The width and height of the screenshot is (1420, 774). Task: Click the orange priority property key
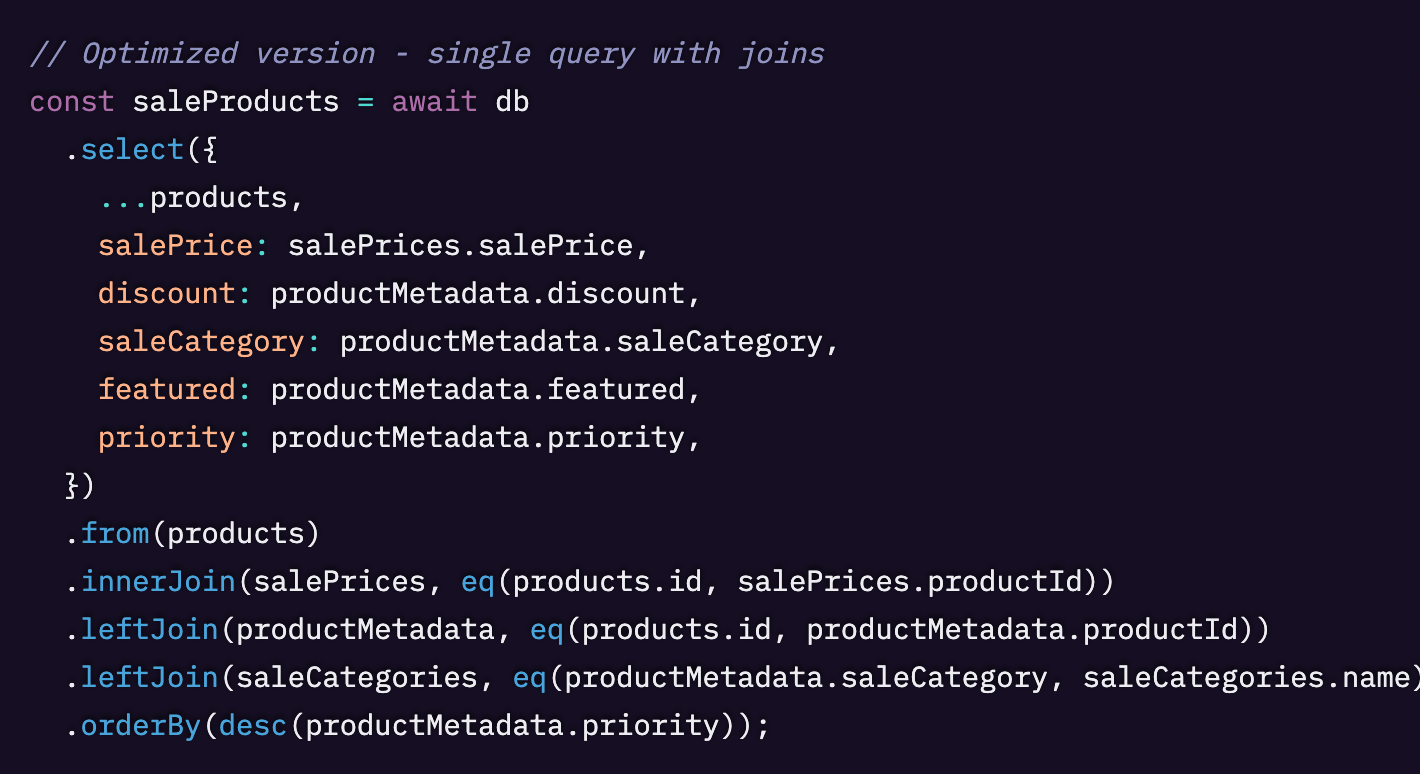pyautogui.click(x=166, y=437)
